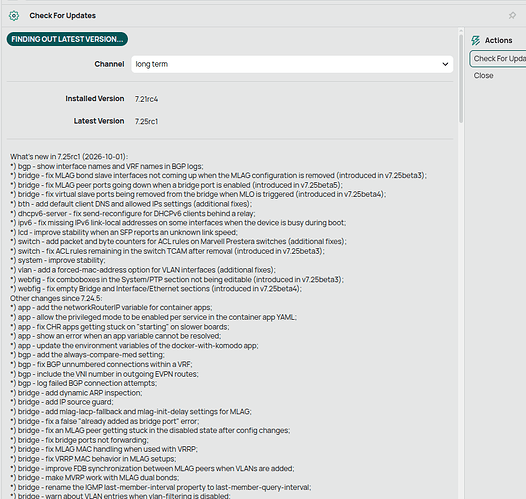Image resolution: width=526 pixels, height=499 pixels.
Task: Click the "What's new in 7.25rc1" heading line
Action: pyautogui.click(x=69, y=157)
